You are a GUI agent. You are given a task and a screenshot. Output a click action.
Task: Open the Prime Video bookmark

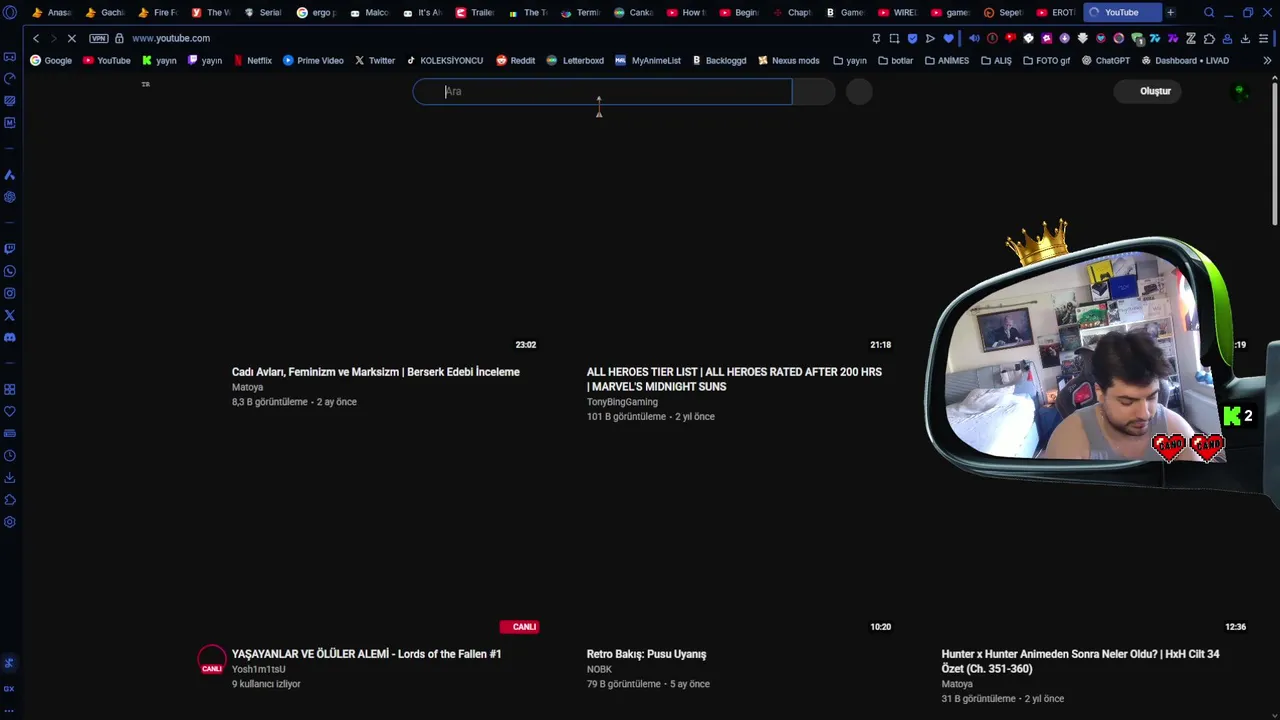coord(313,60)
